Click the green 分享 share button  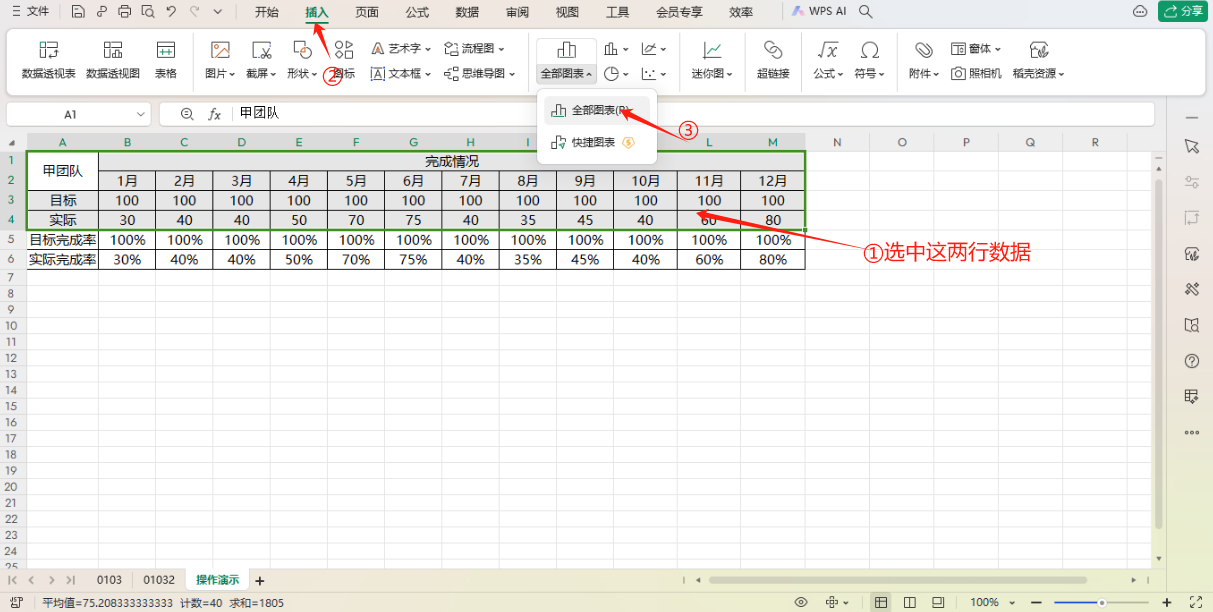[x=1183, y=11]
